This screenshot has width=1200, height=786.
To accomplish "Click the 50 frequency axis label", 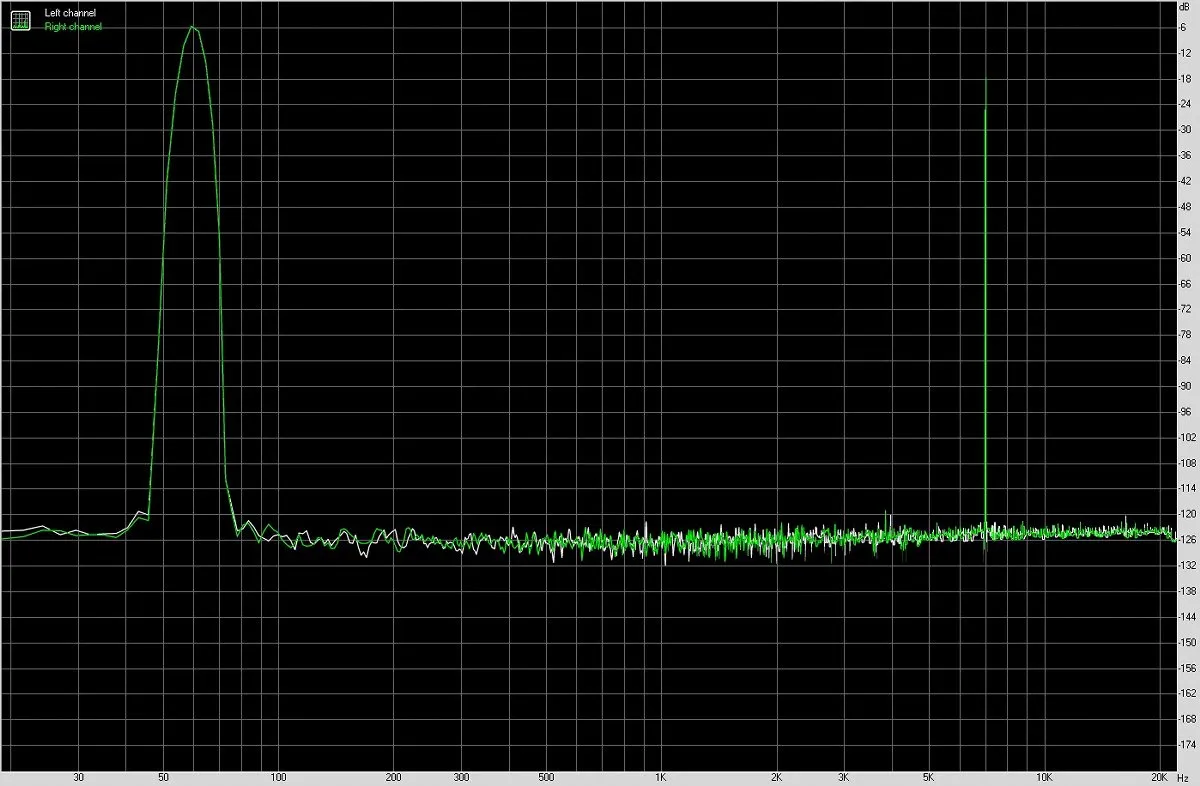I will click(163, 777).
